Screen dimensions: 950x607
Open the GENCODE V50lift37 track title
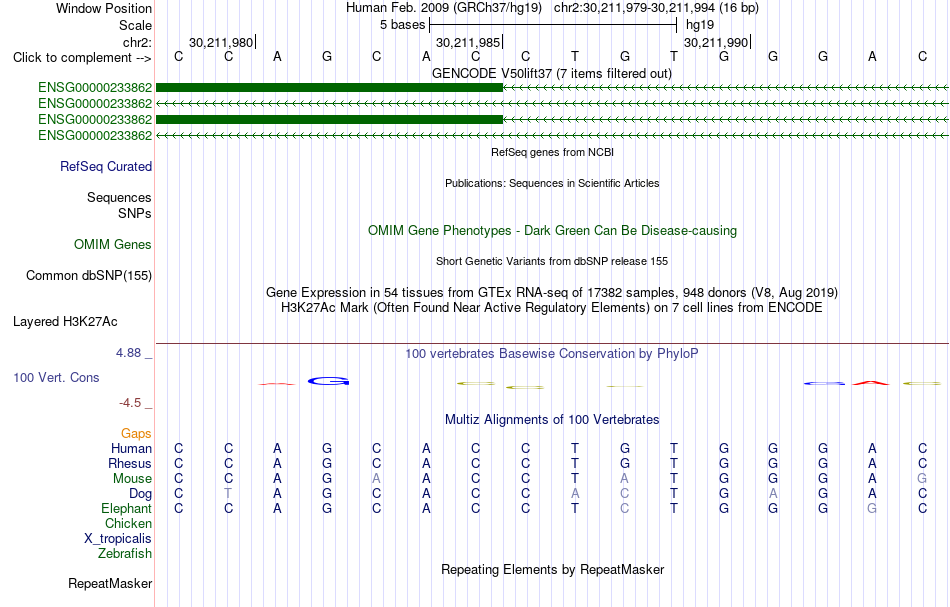(552, 74)
